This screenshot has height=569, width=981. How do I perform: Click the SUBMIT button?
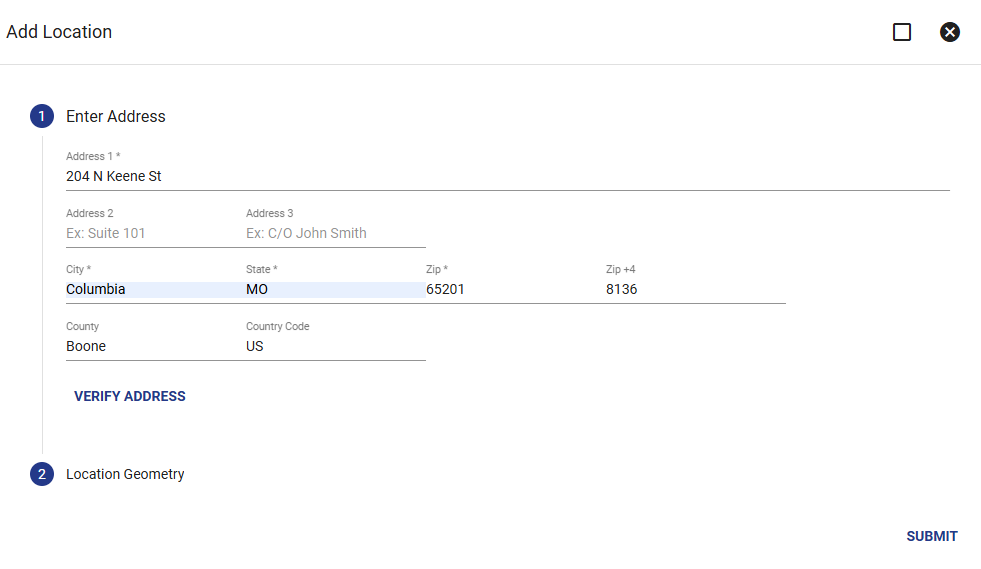pos(932,536)
